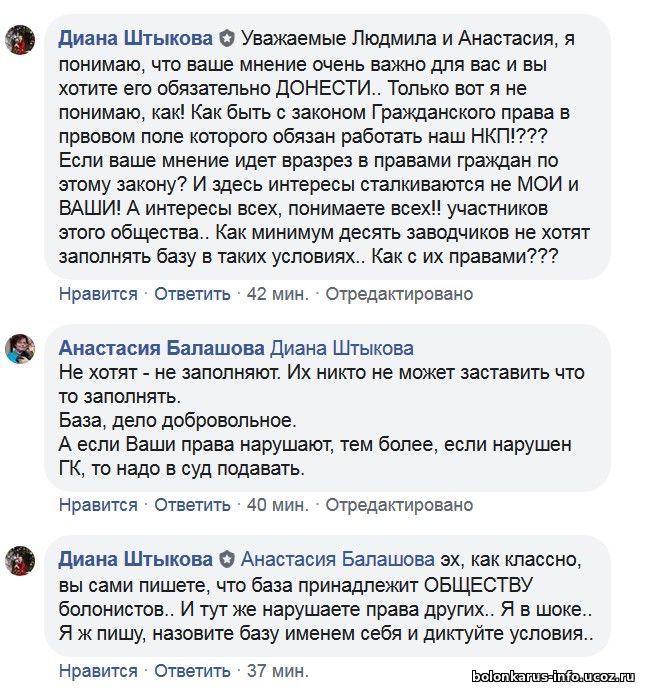Open the 40 мин. timestamp link
The width and height of the screenshot is (645, 692).
pyautogui.click(x=278, y=505)
